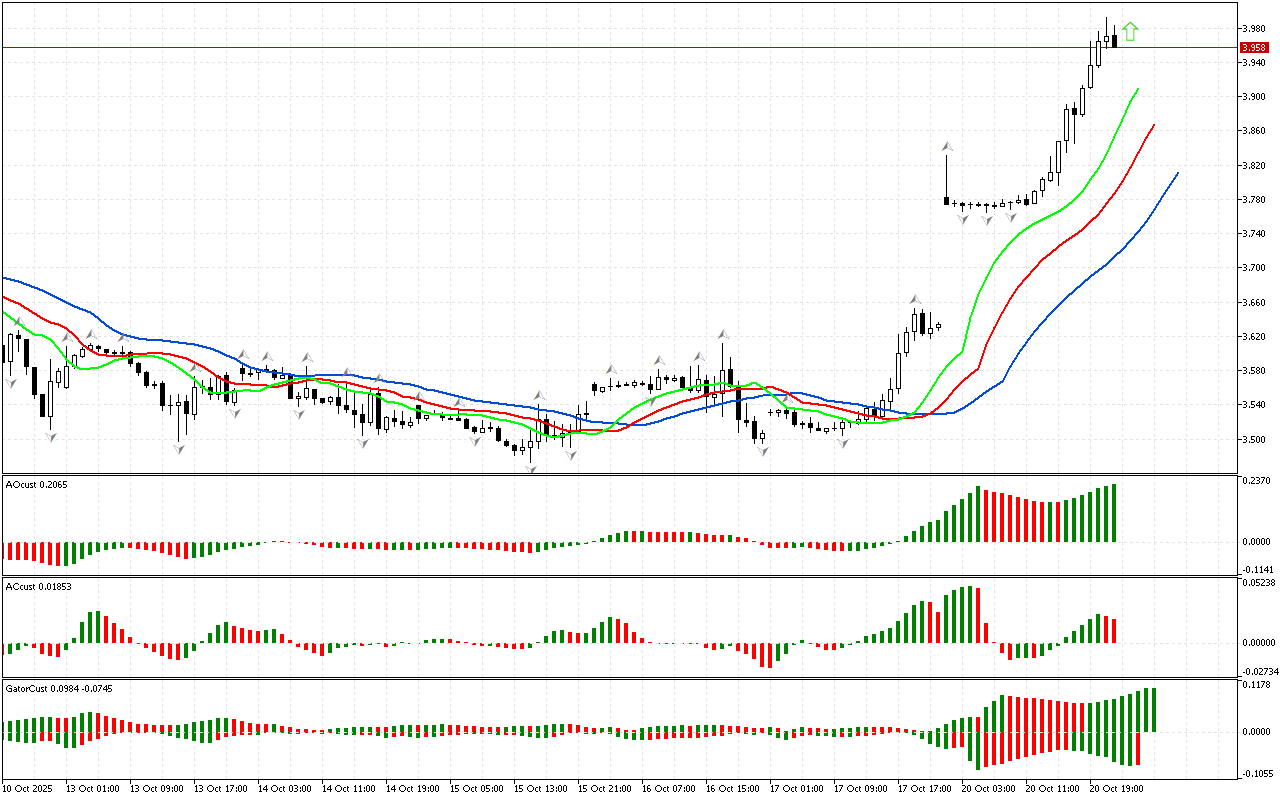Click the black candle with the long upper wick
This screenshot has height=800, width=1280.
tap(946, 200)
